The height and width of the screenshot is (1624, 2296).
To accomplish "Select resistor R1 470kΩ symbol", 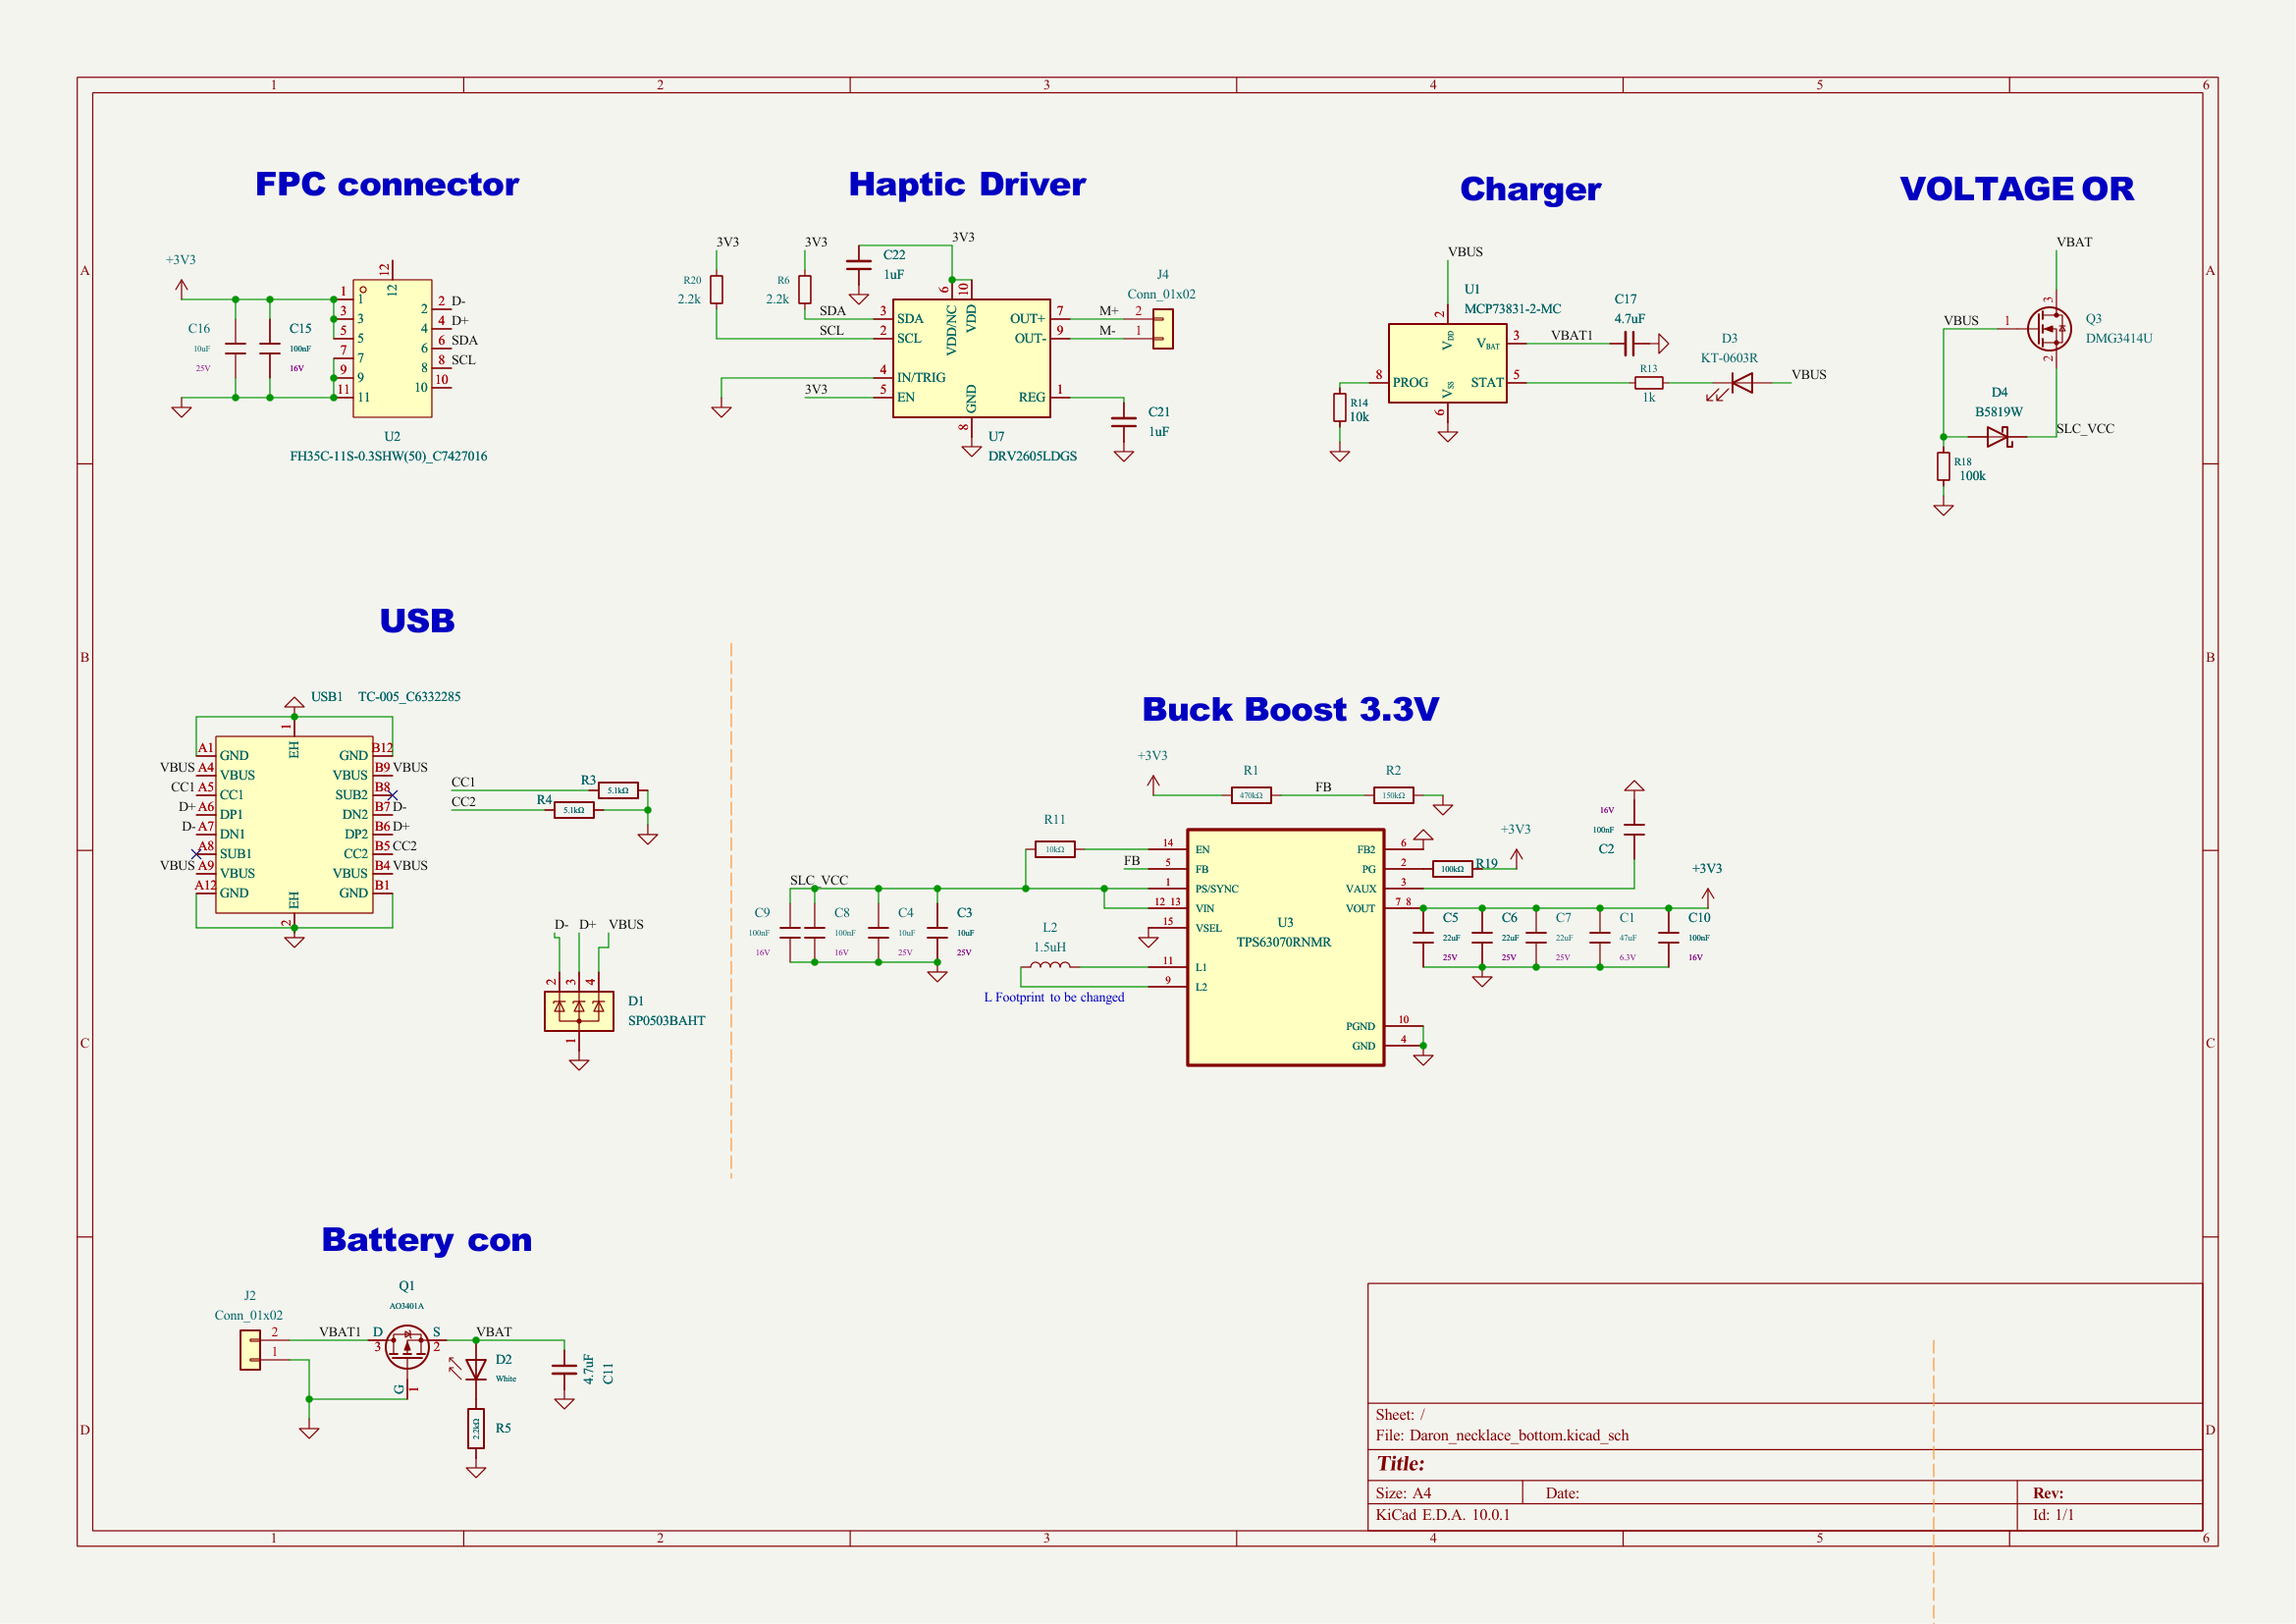I will [1251, 796].
